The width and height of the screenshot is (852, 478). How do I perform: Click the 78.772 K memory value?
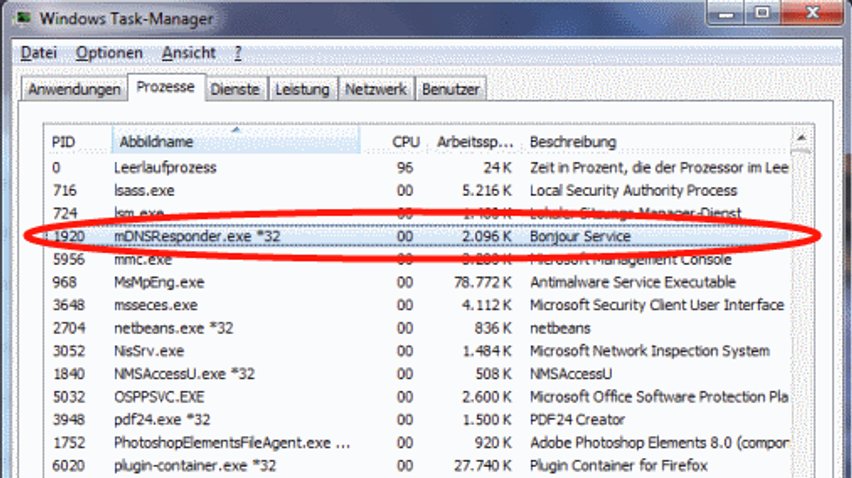tap(483, 282)
